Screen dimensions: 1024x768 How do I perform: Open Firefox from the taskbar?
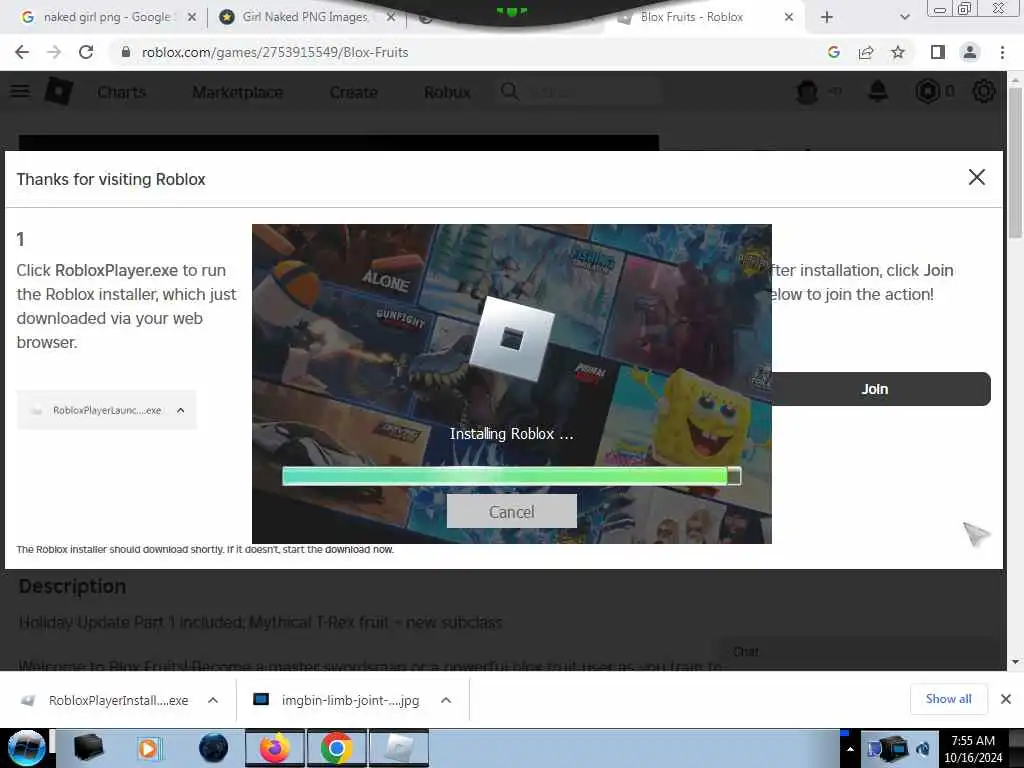pos(275,748)
